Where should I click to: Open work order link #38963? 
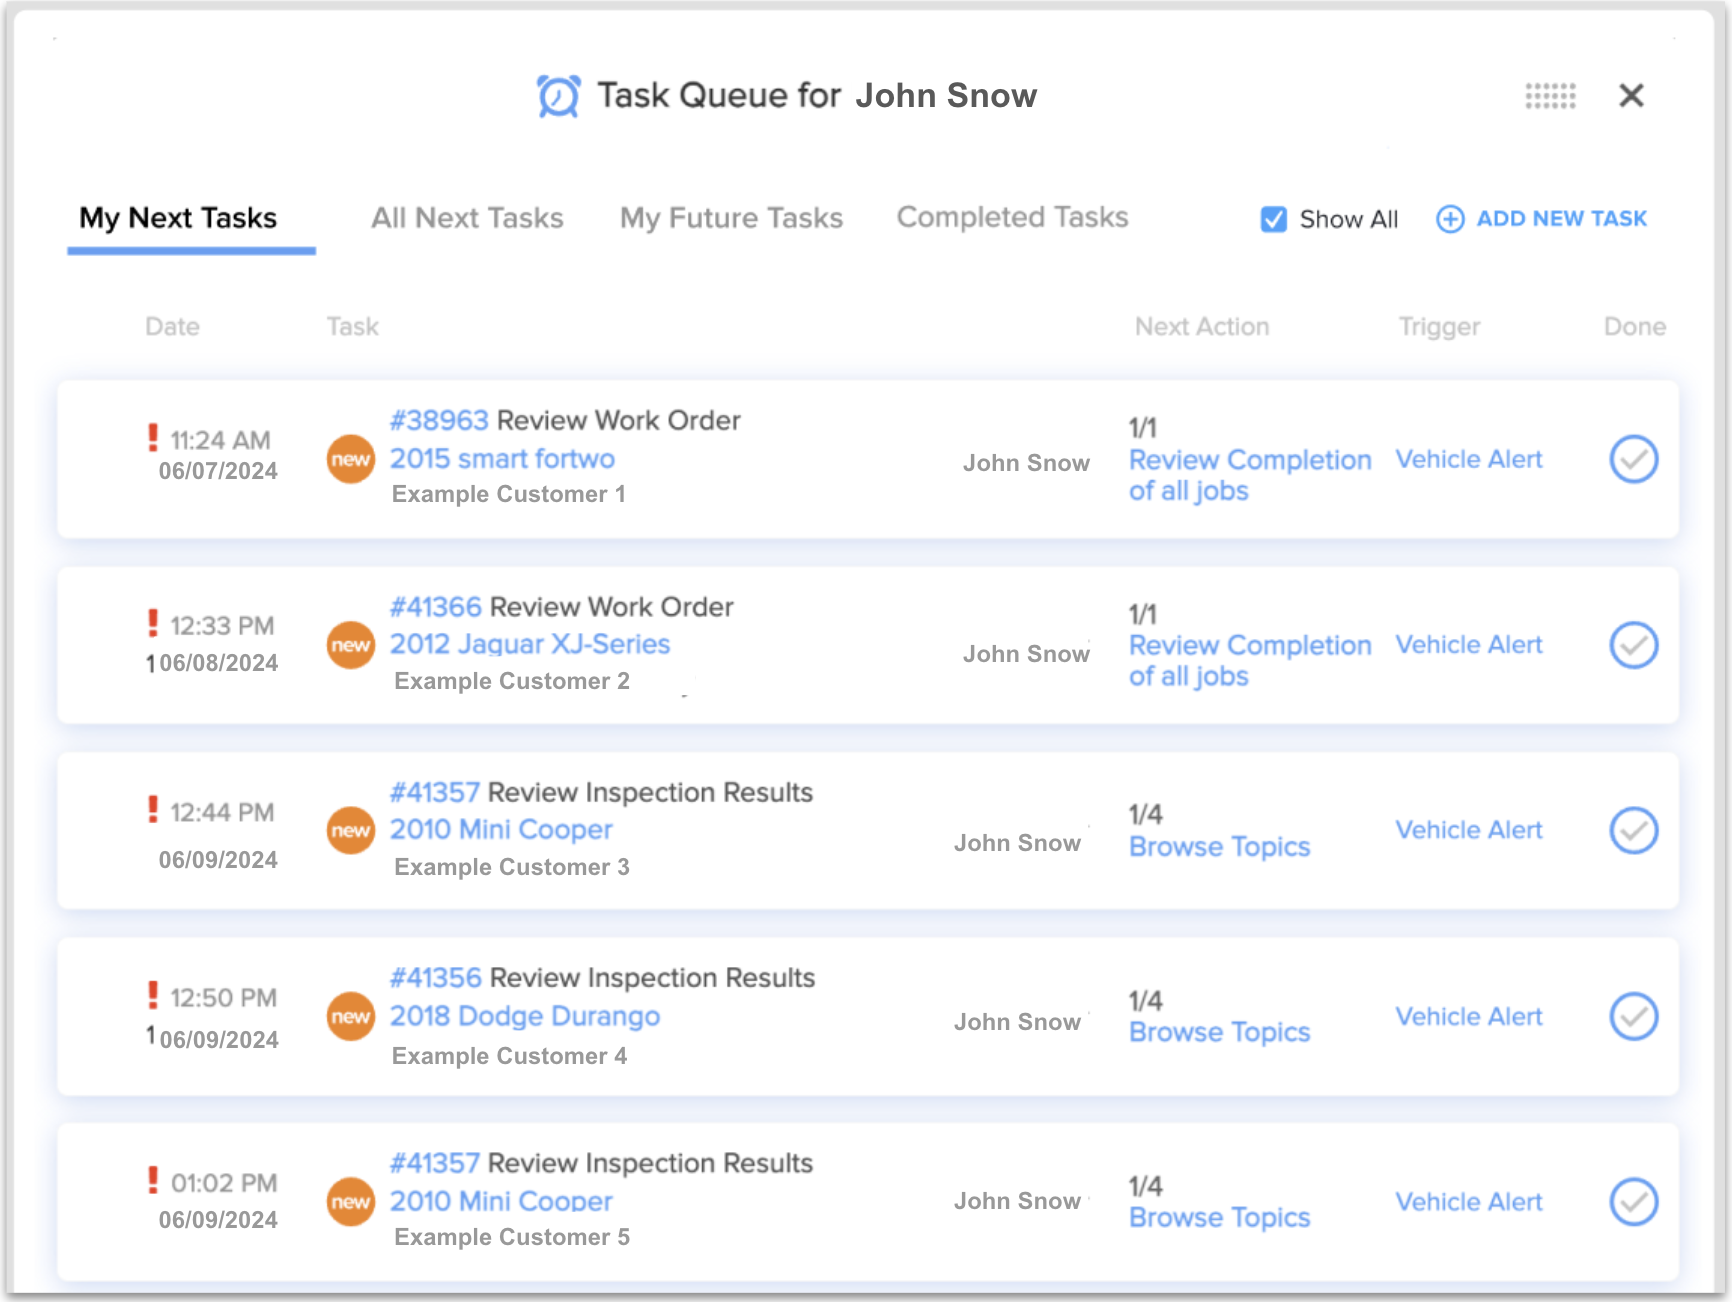click(439, 420)
